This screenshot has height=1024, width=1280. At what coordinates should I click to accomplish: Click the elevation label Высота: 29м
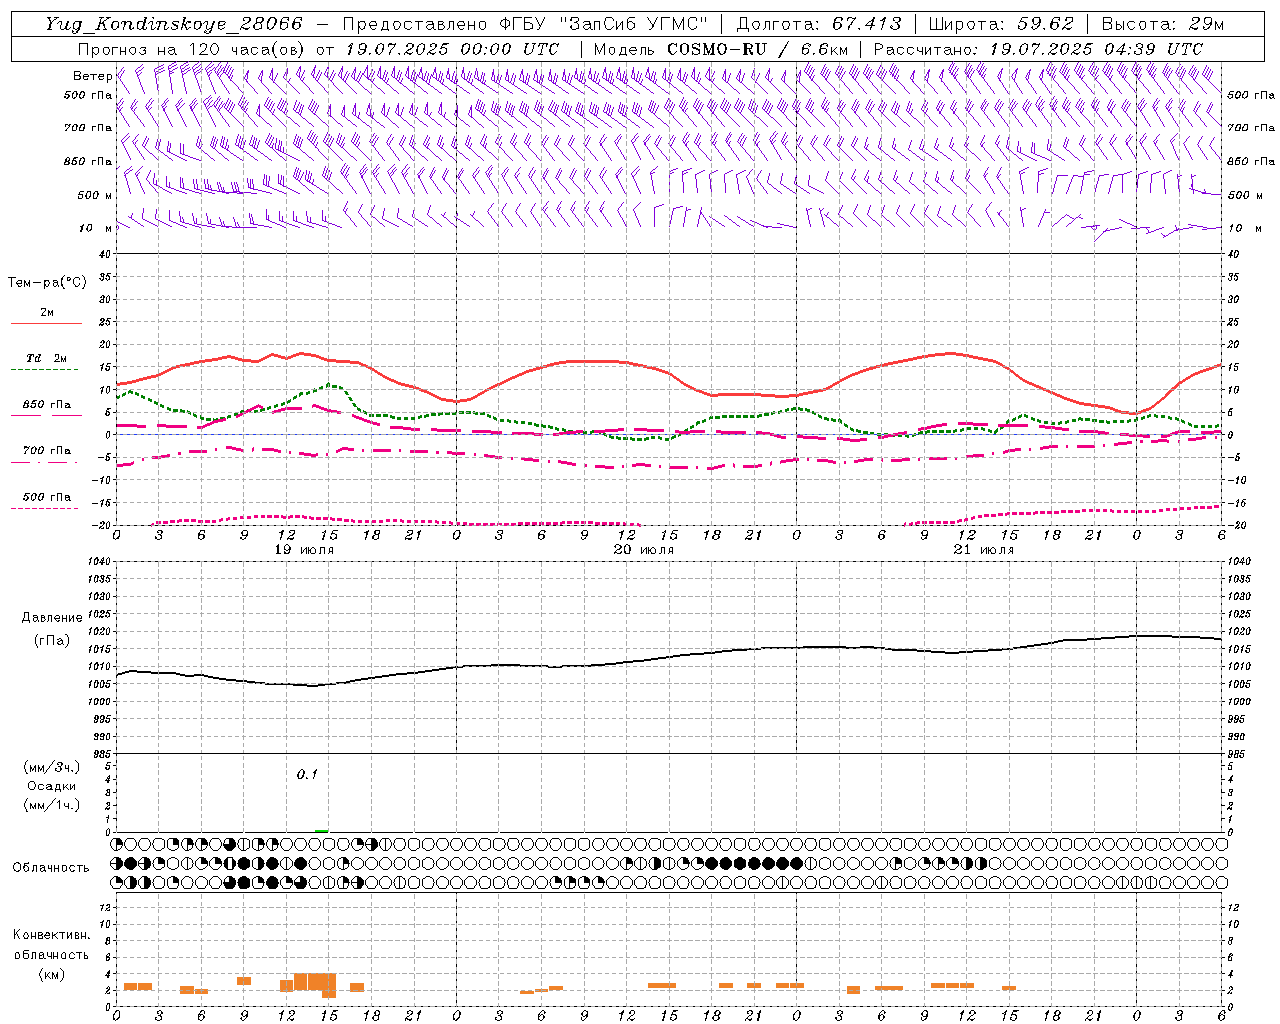[x=1162, y=24]
